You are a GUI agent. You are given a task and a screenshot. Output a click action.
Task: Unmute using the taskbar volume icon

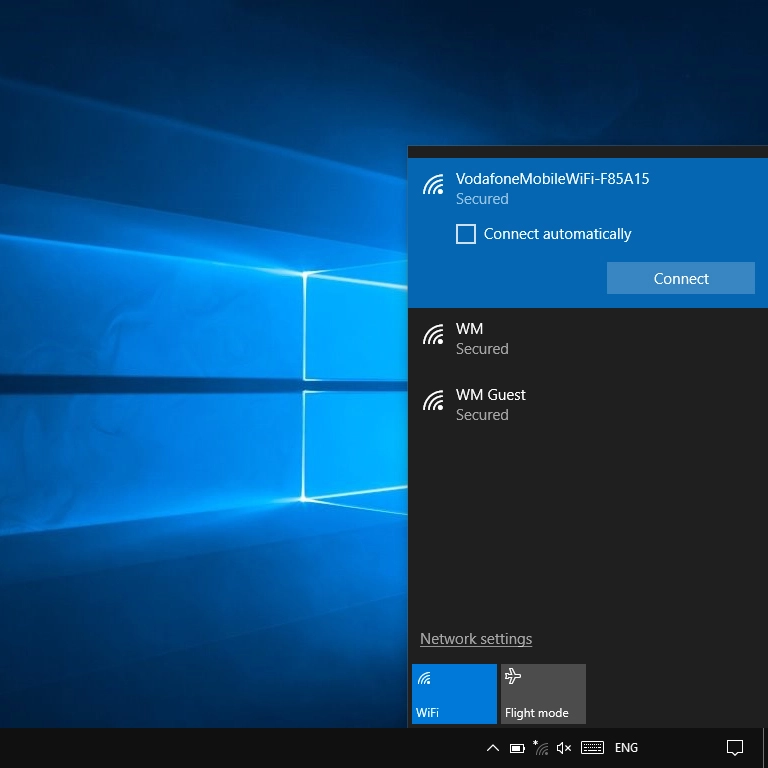click(564, 748)
